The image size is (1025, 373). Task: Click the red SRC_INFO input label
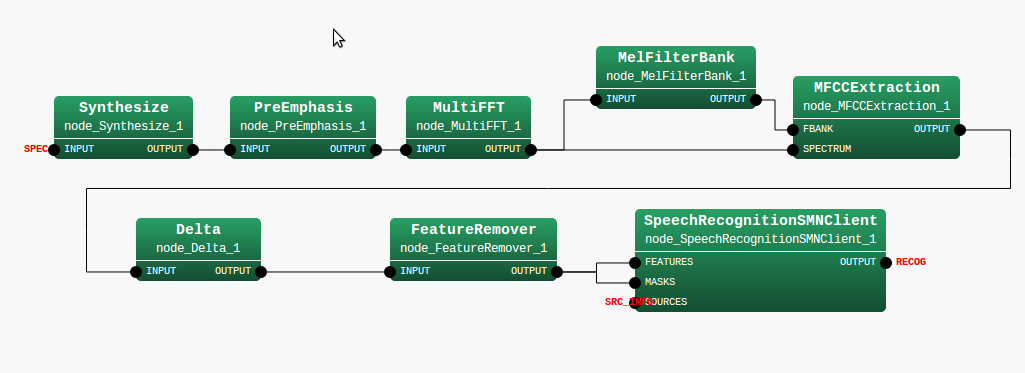[x=629, y=302]
